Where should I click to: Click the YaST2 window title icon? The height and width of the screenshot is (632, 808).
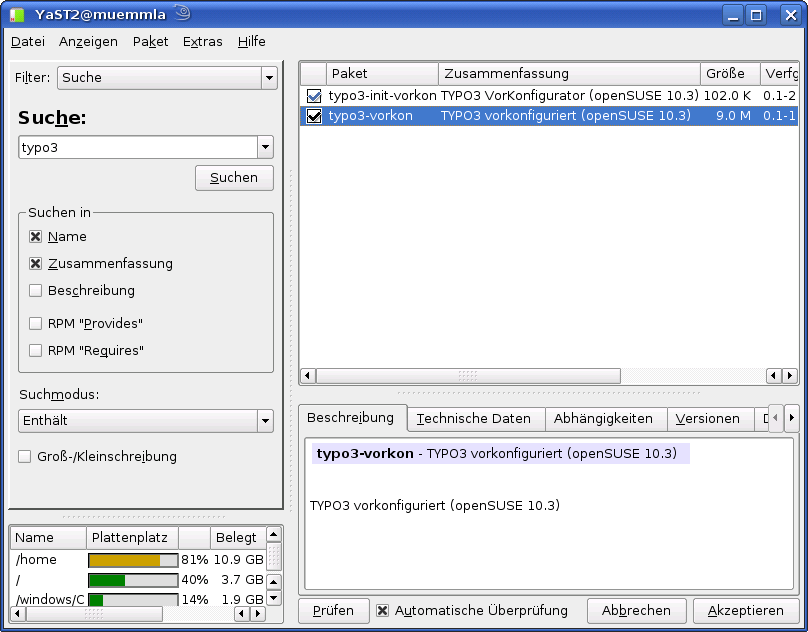point(17,14)
